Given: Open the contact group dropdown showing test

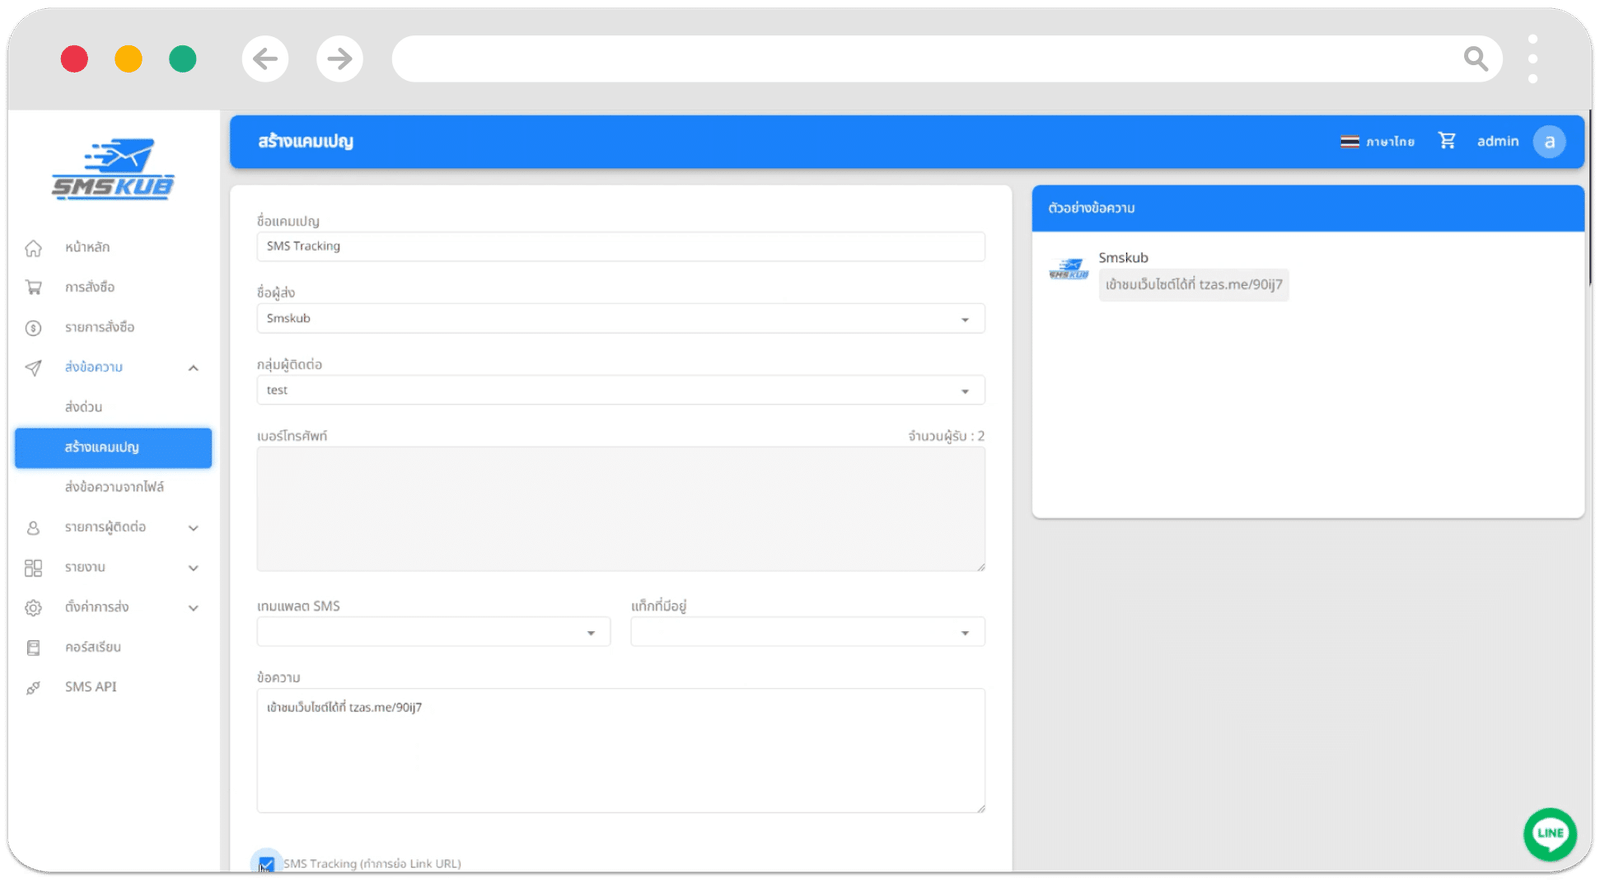Looking at the screenshot, I should (x=620, y=391).
